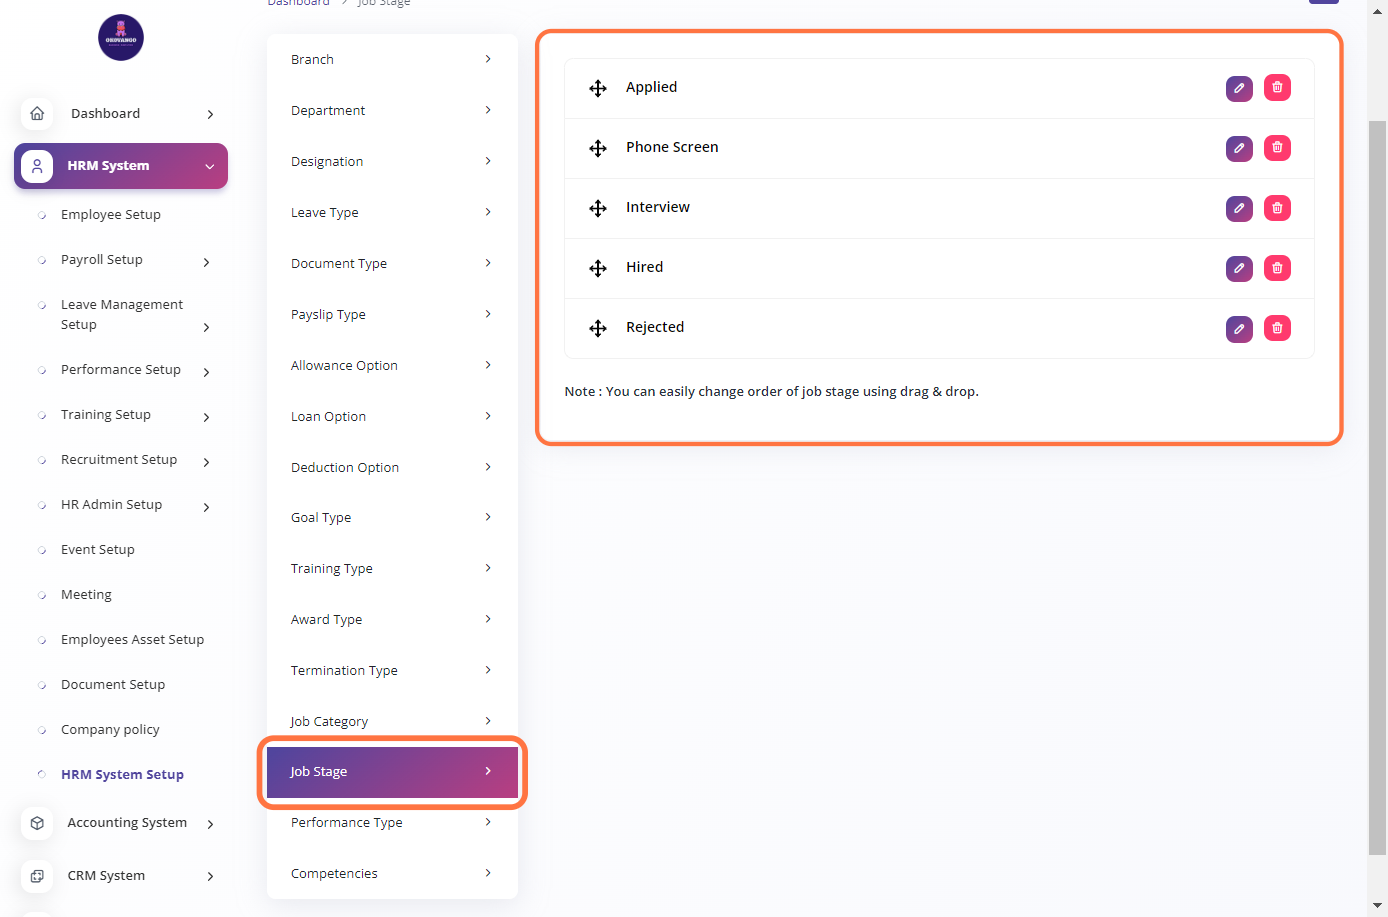Screen dimensions: 1388x917
Task: Expand the Payroll Setup submenu arrow
Action: point(206,262)
